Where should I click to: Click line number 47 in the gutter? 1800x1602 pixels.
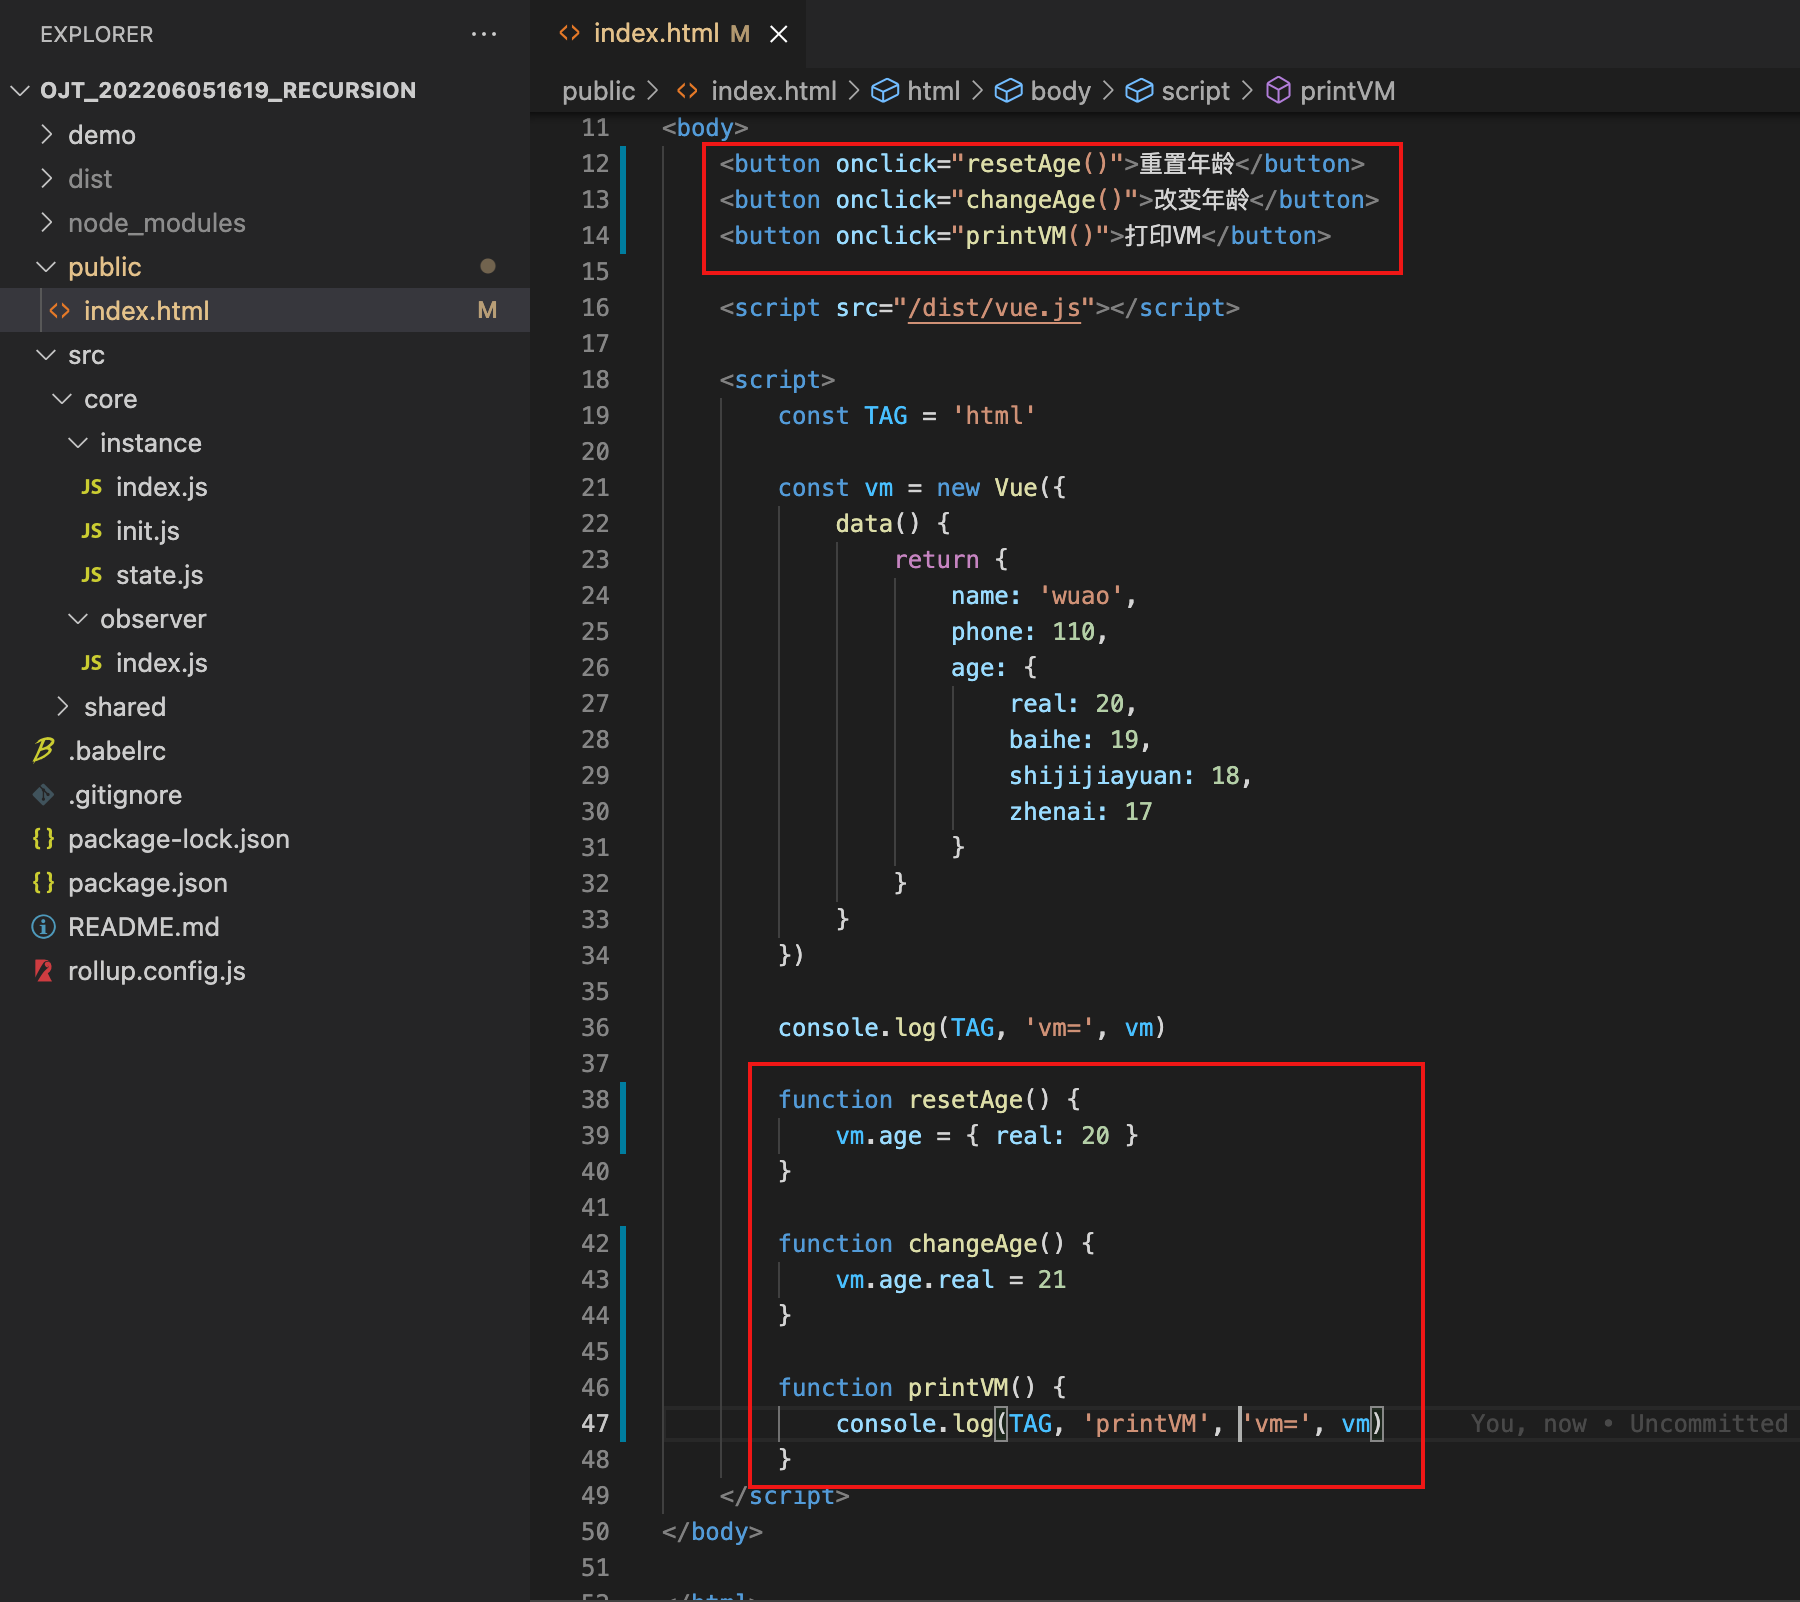(x=595, y=1423)
